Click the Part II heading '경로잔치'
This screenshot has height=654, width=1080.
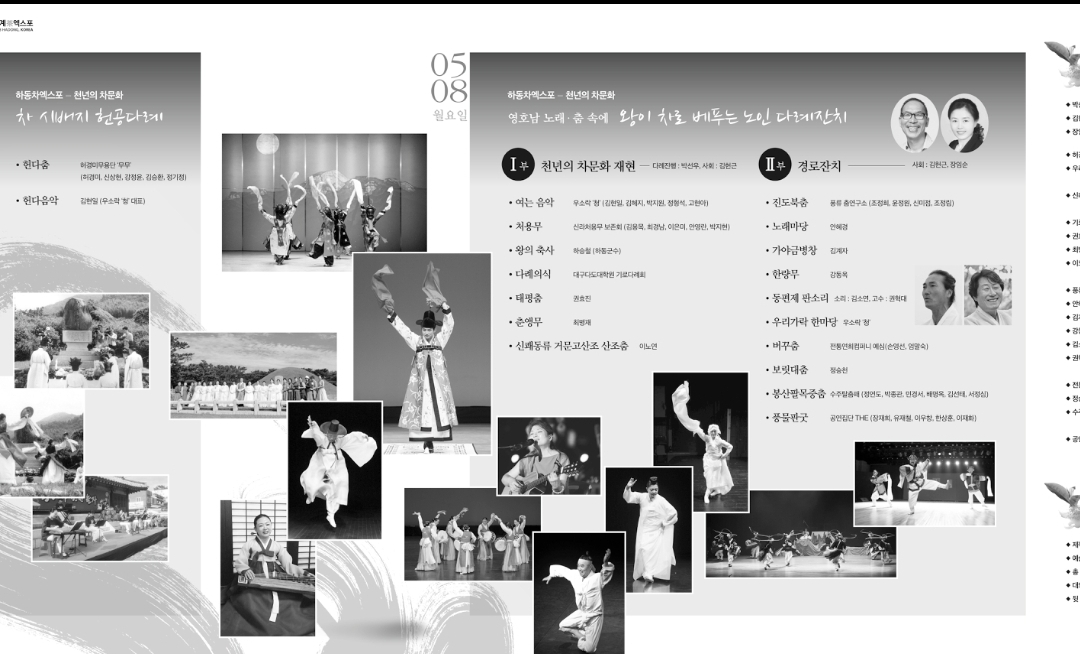pos(819,166)
